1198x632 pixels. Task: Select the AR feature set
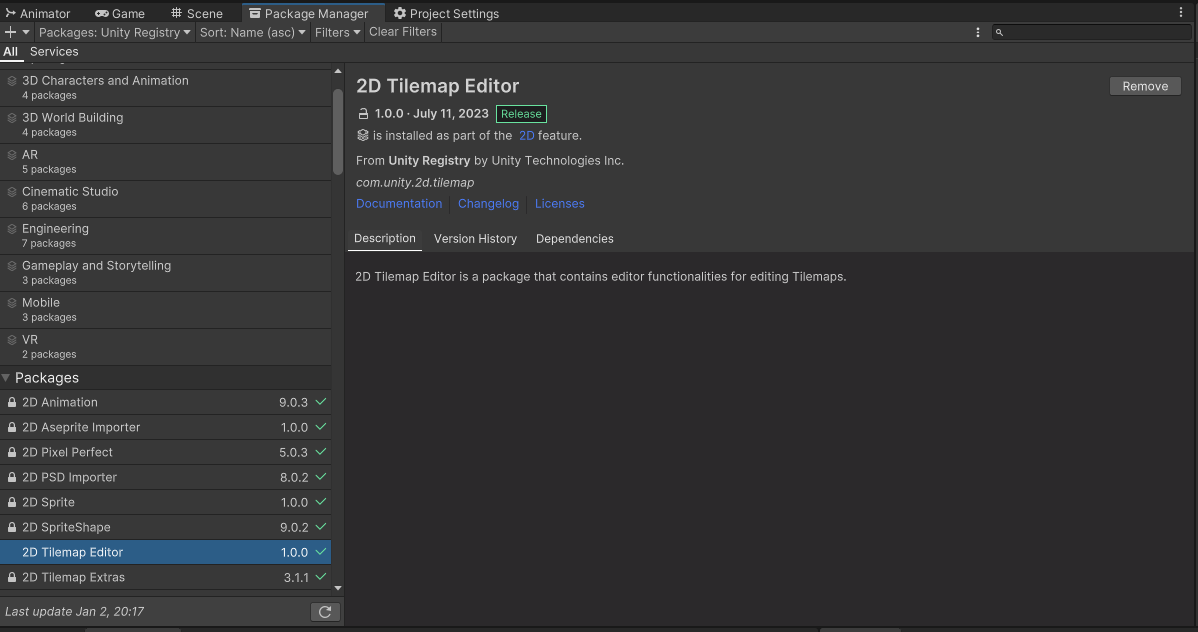point(166,162)
